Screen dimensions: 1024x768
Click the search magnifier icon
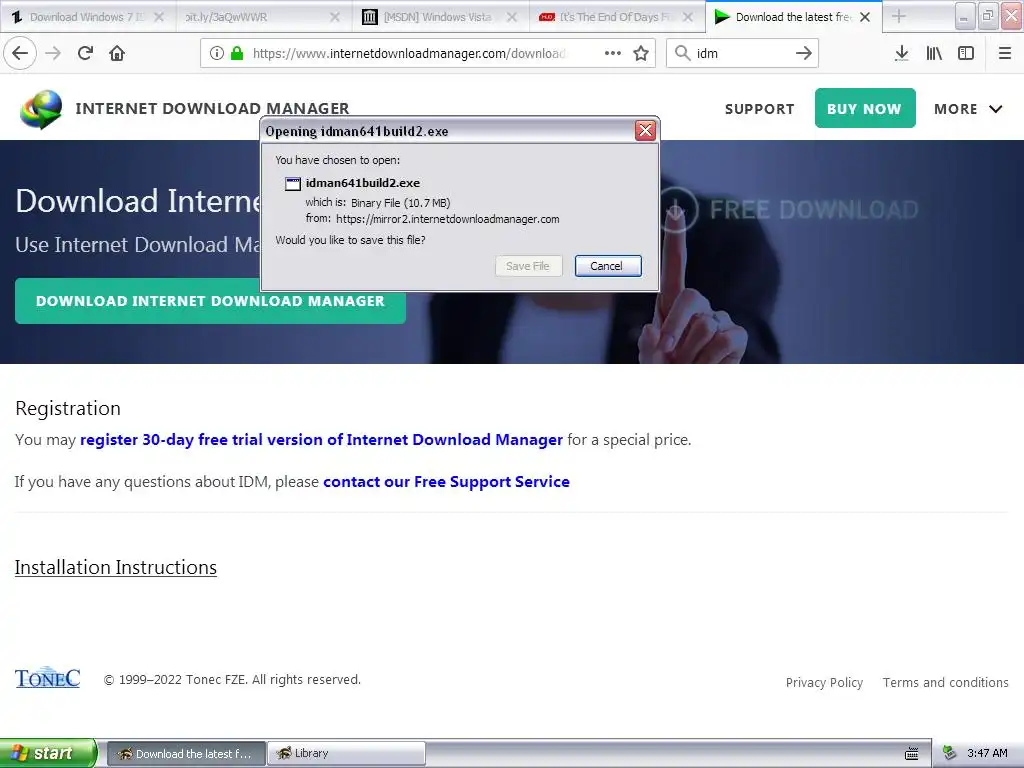[682, 53]
